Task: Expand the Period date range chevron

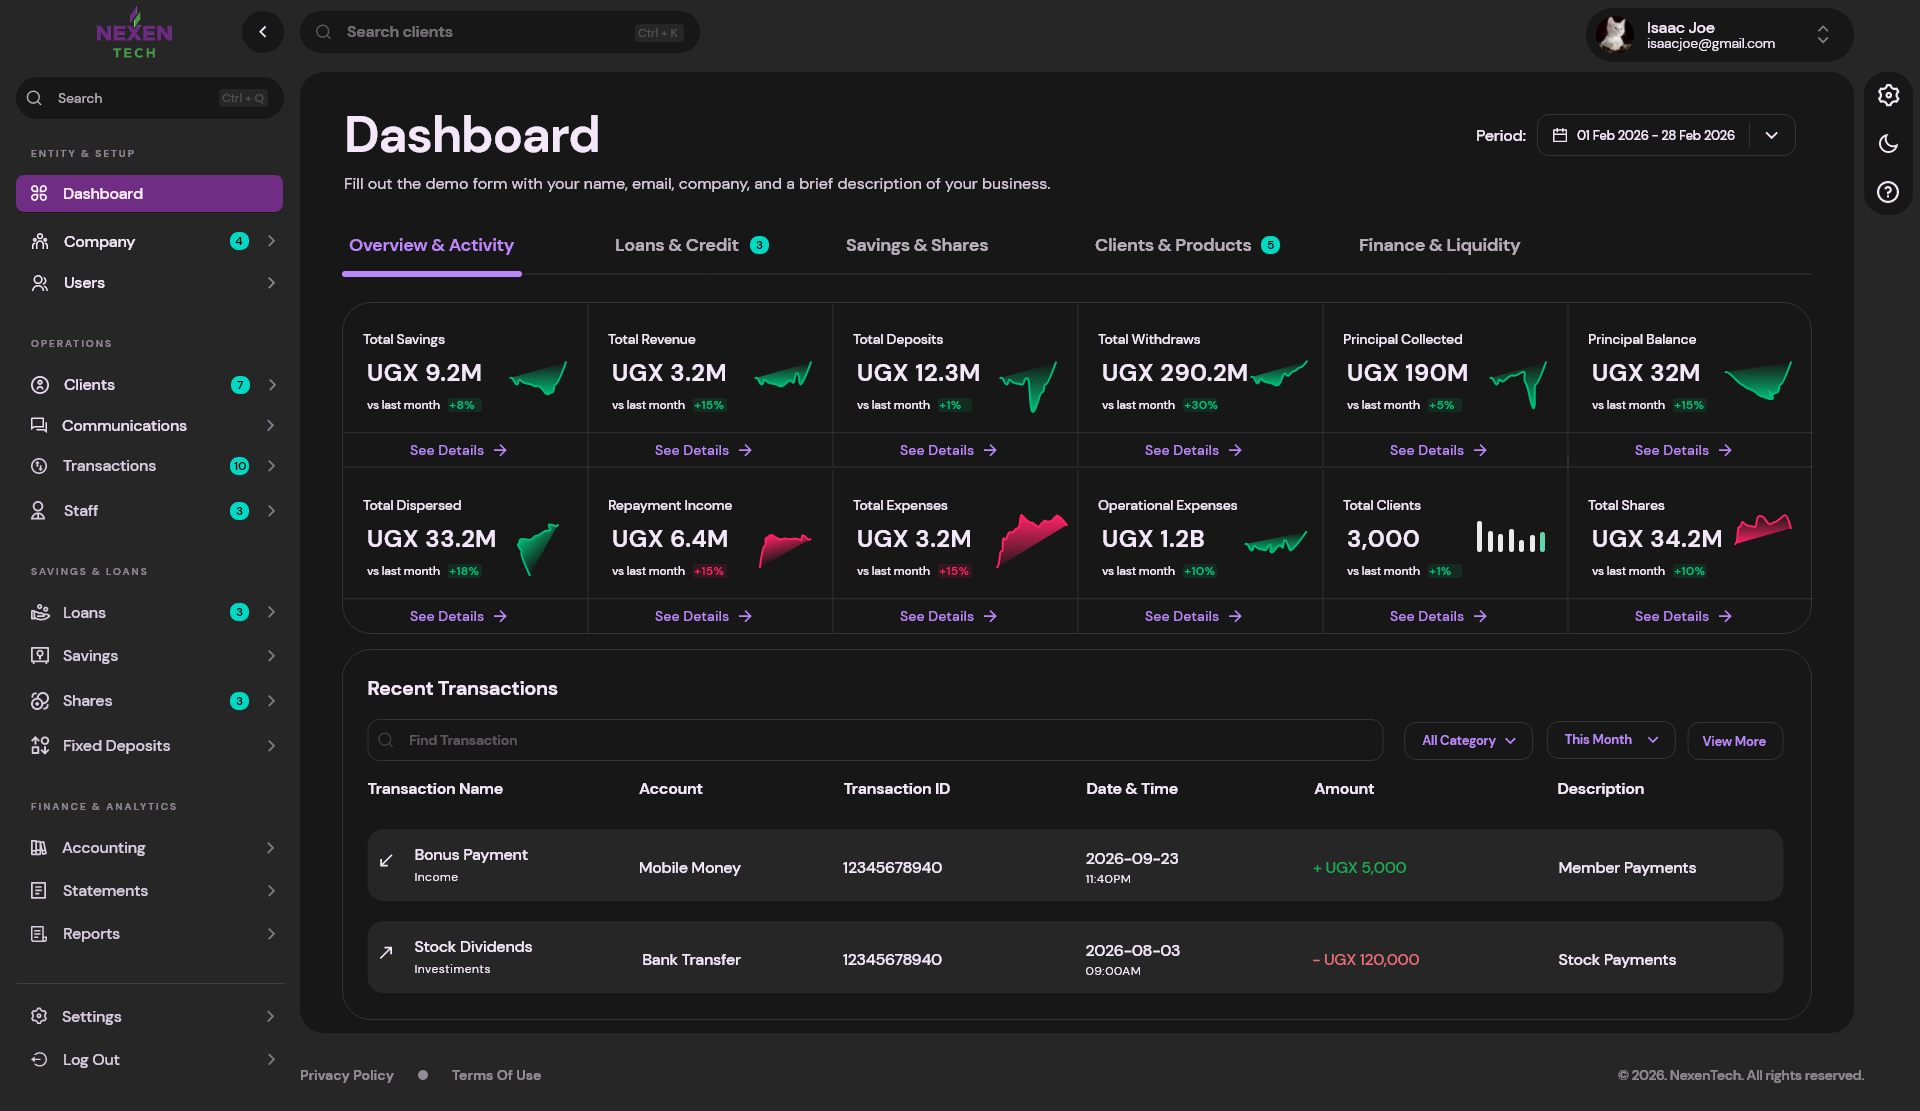Action: 1771,135
